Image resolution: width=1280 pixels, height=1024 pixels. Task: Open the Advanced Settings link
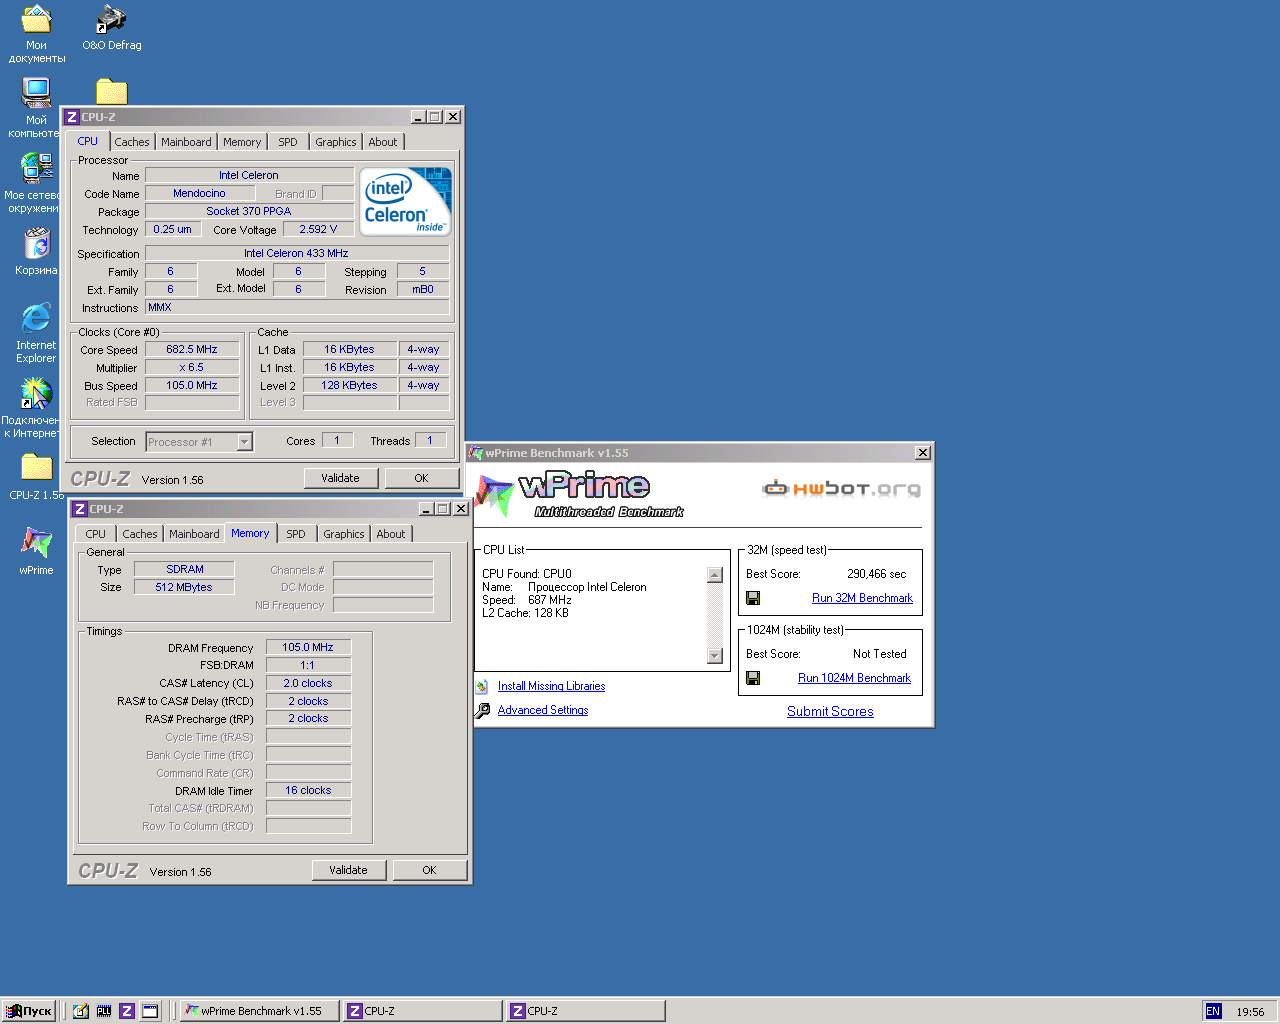click(543, 710)
